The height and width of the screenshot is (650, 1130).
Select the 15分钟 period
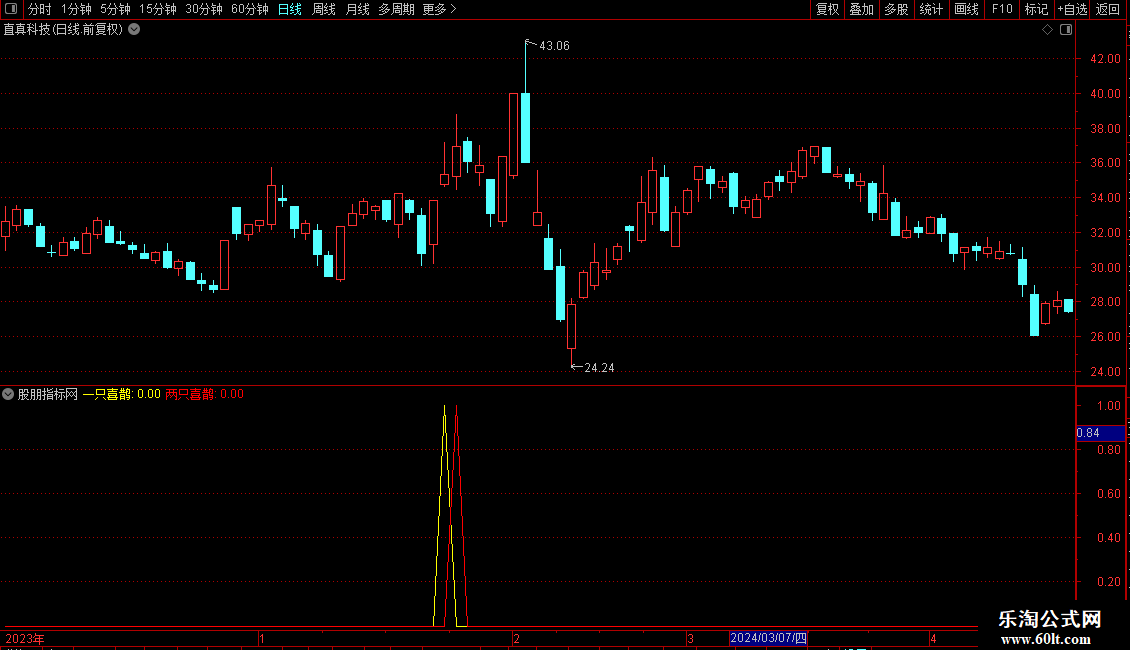click(x=157, y=9)
